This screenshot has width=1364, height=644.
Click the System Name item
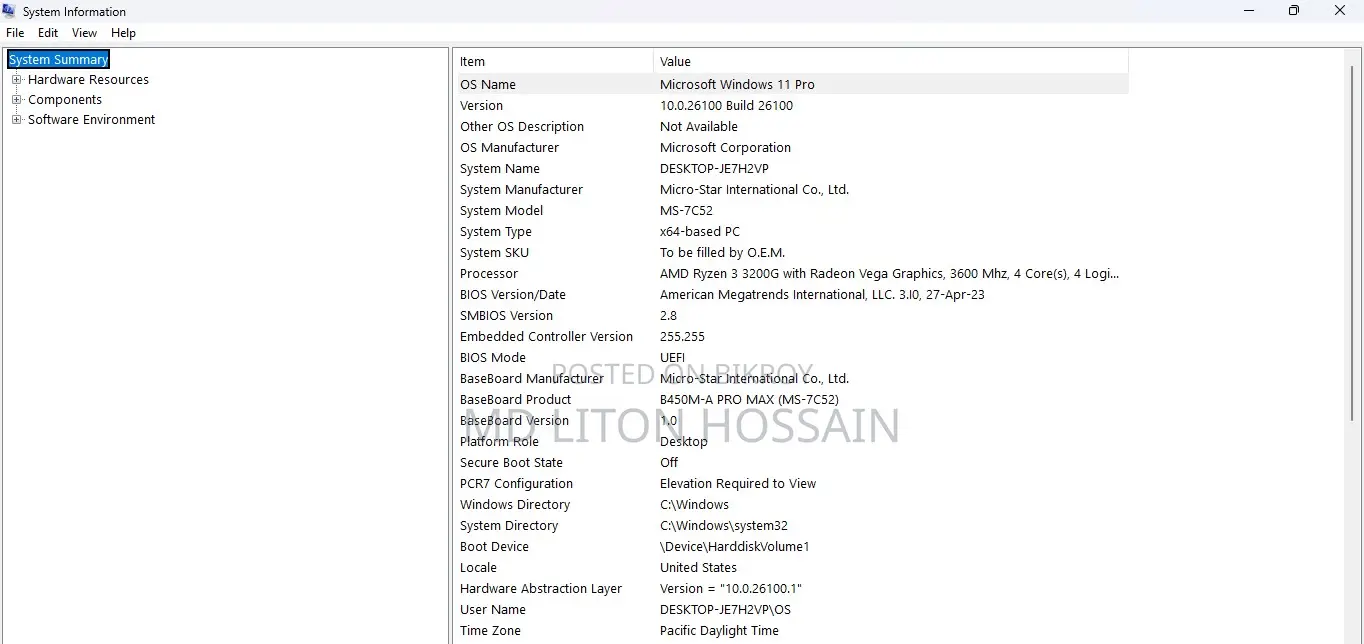pos(499,169)
